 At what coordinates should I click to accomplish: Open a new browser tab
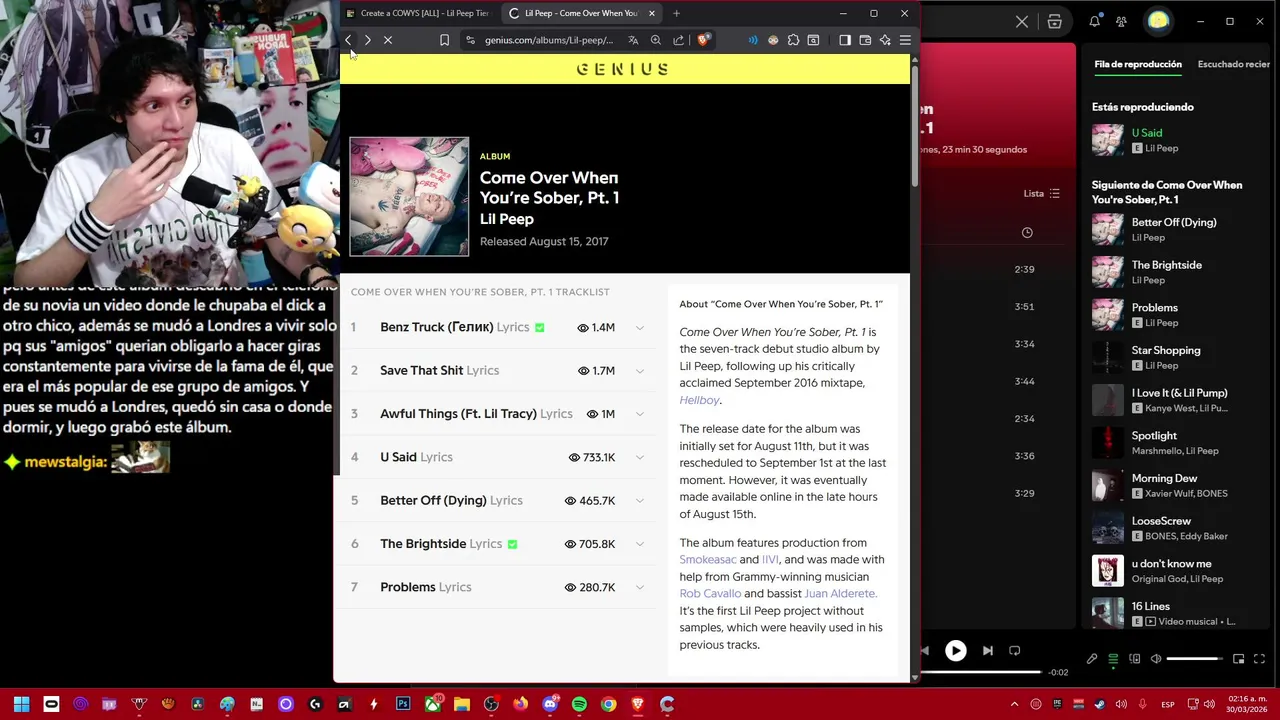pyautogui.click(x=676, y=13)
